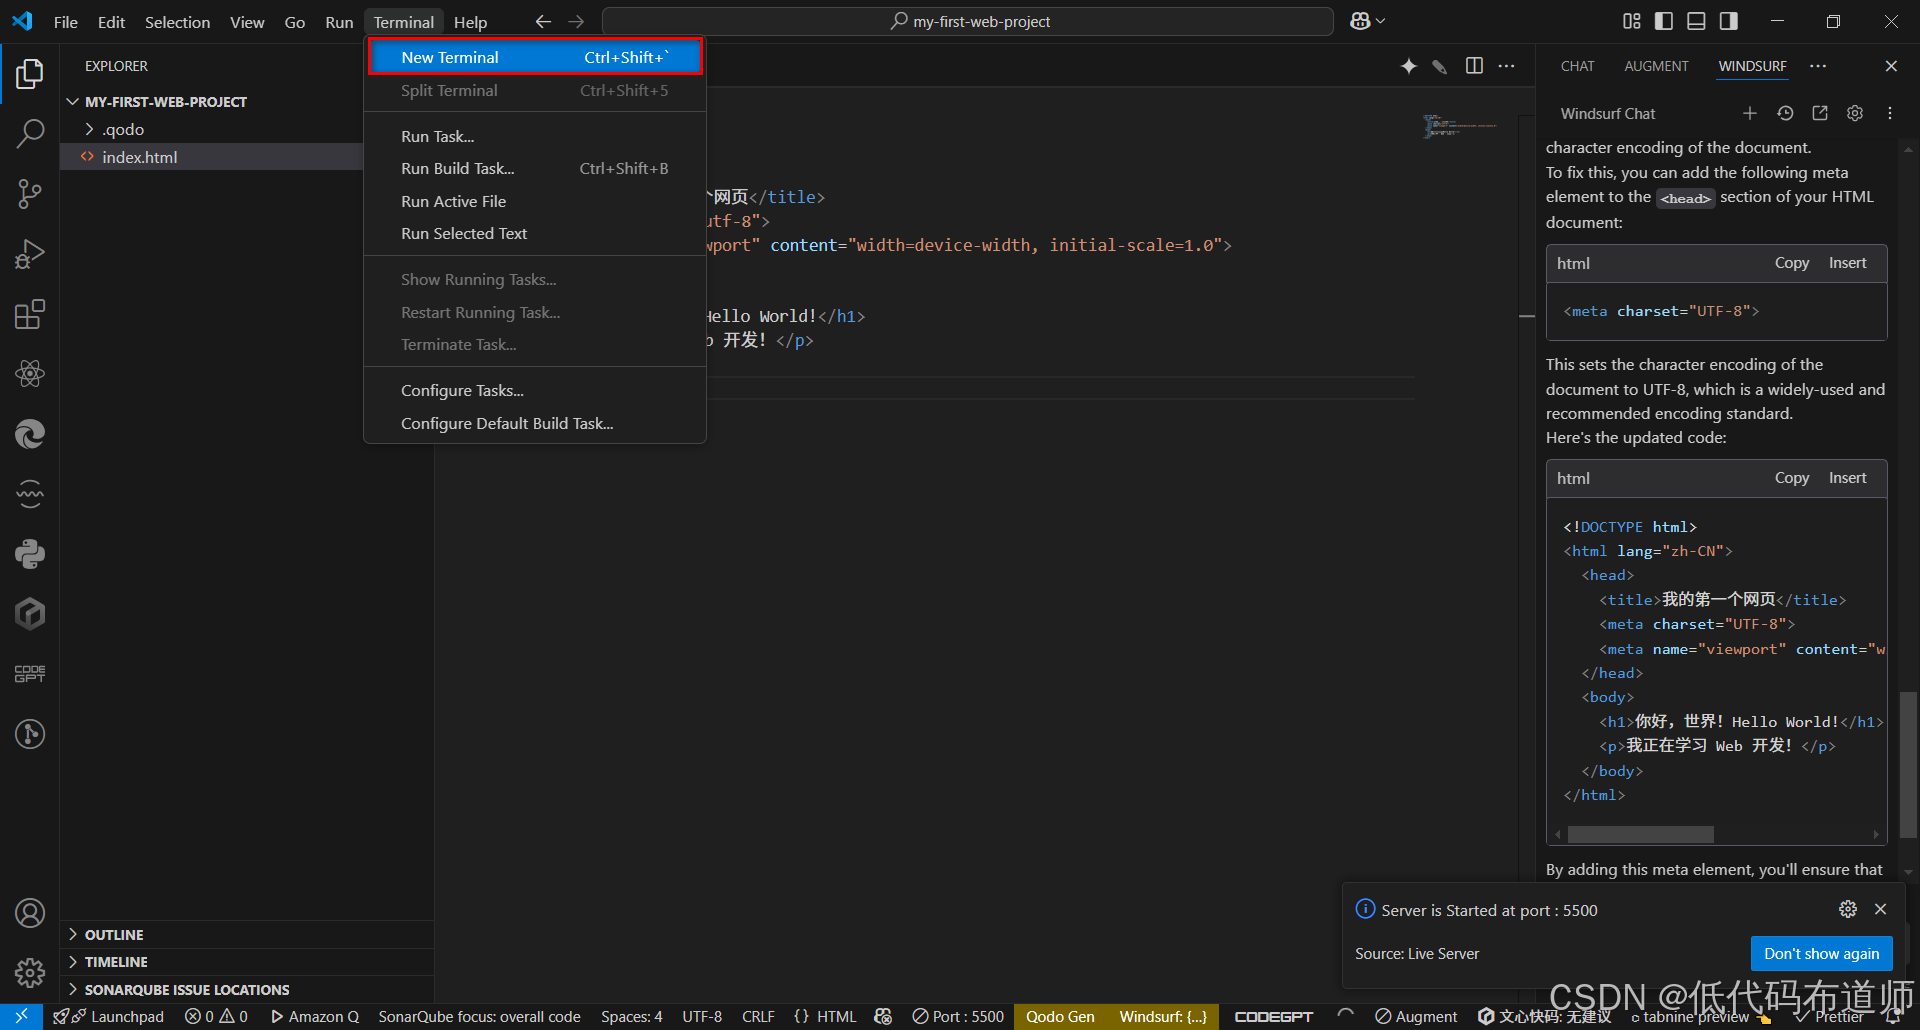This screenshot has height=1030, width=1920.
Task: Choose Run Task... from Terminal menu
Action: 535,136
